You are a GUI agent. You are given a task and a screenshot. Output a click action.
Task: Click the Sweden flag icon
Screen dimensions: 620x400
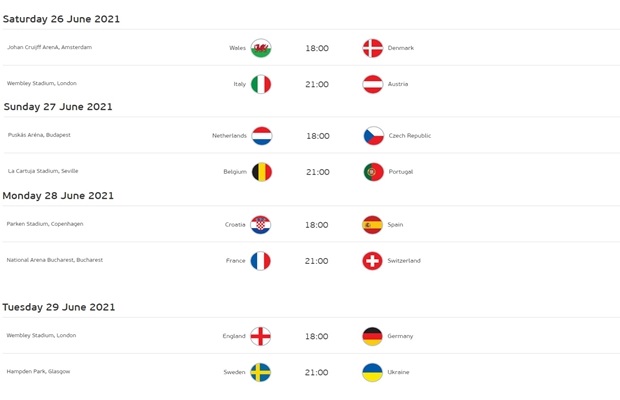click(x=261, y=372)
